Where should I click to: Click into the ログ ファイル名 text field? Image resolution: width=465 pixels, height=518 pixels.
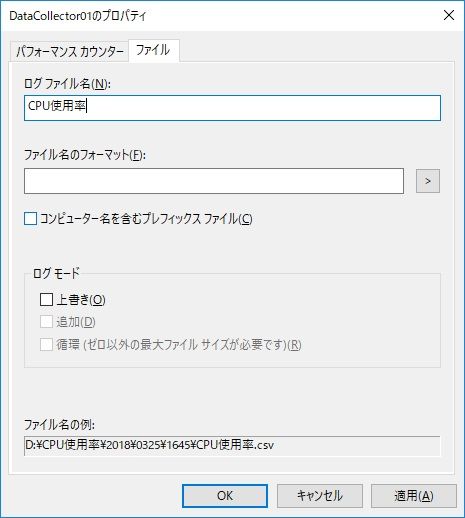tap(232, 108)
